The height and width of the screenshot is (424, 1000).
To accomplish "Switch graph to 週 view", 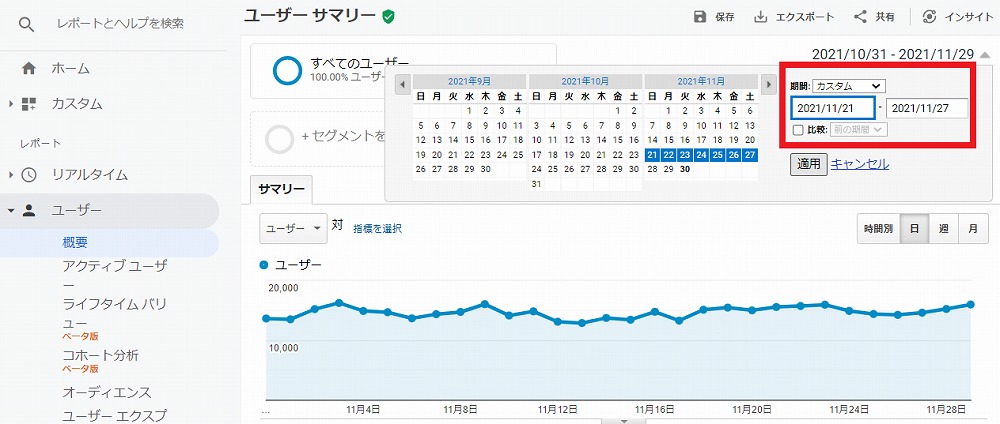I will 943,229.
